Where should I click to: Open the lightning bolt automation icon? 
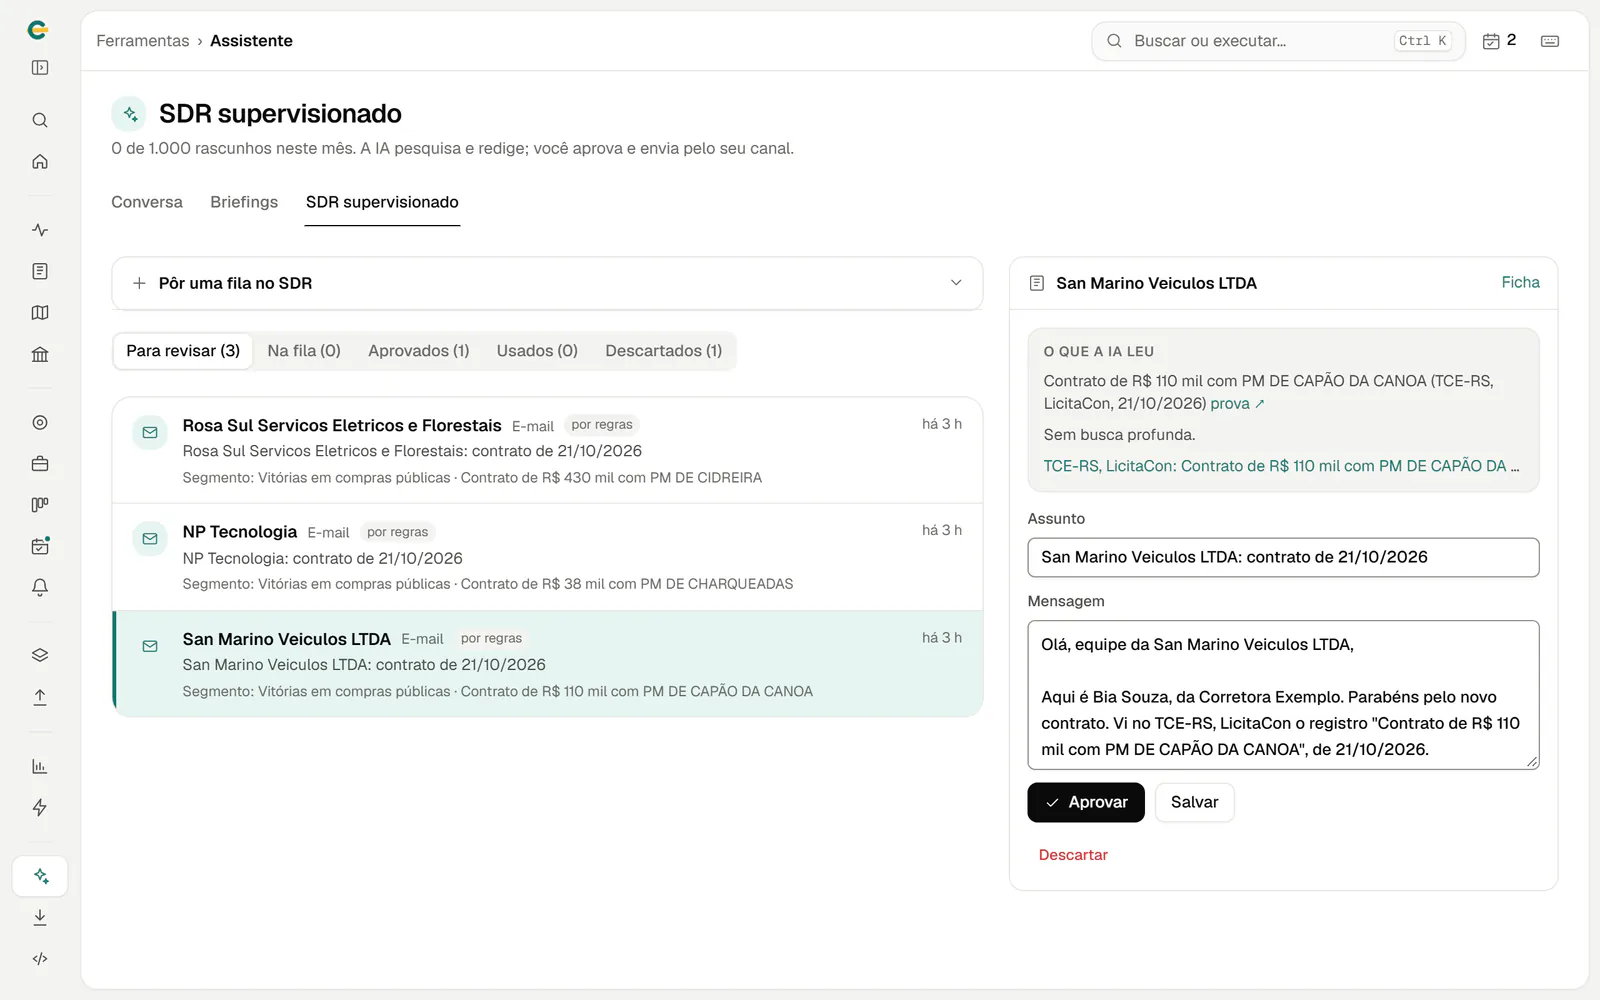[x=40, y=808]
